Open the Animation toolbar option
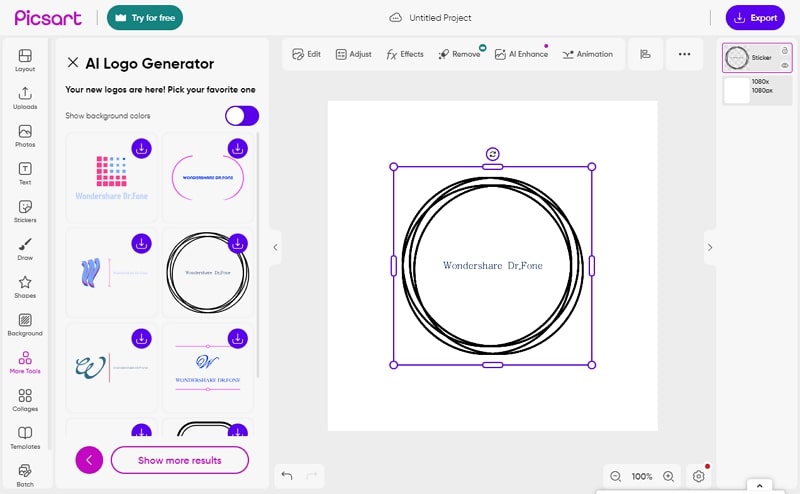Screen dimensions: 800x494 588,54
